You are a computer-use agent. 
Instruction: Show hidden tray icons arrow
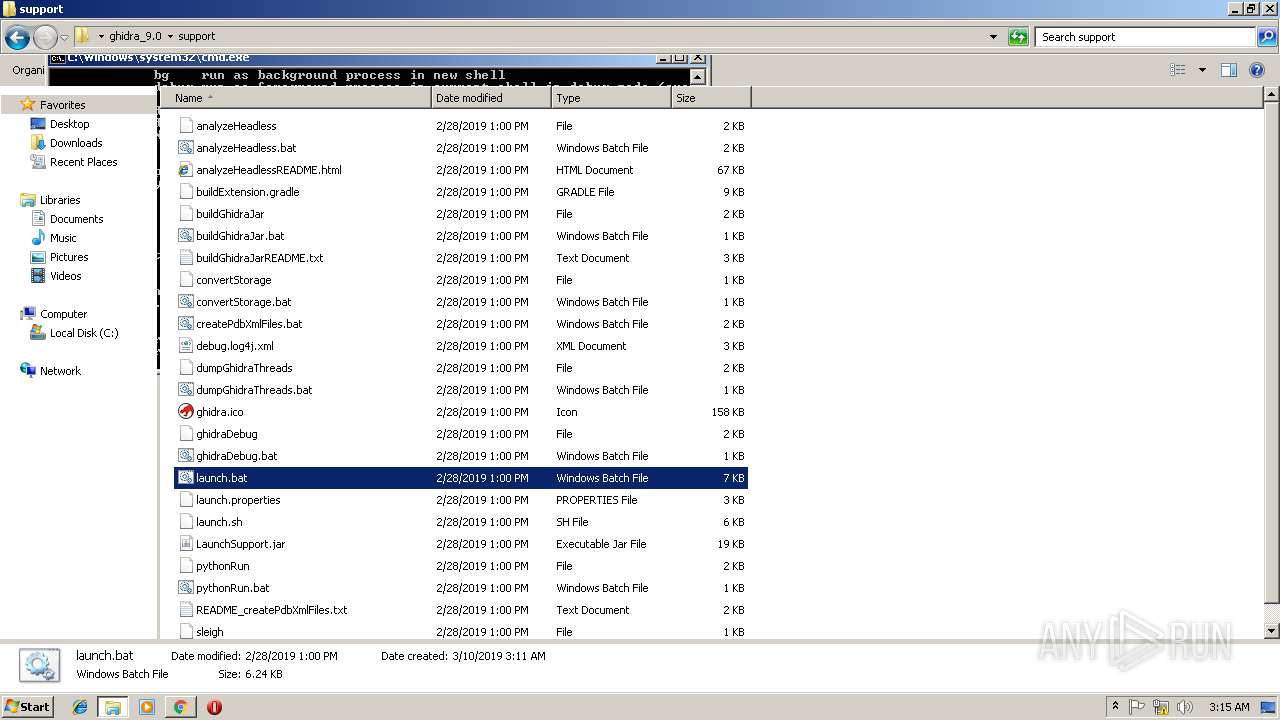(1116, 707)
